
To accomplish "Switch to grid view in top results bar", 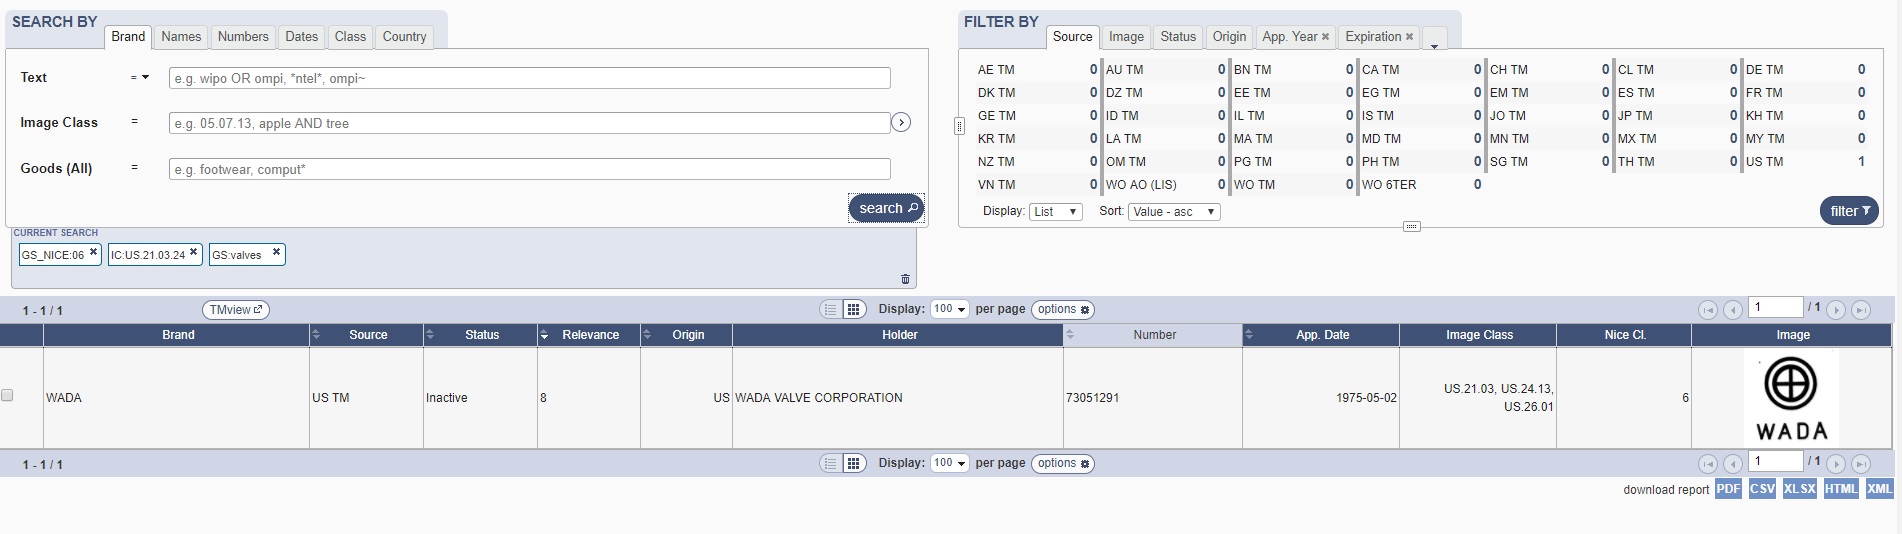I will [x=853, y=310].
